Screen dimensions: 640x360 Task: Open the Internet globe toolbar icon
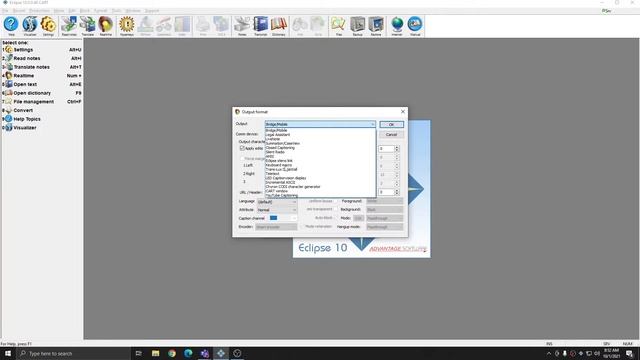[397, 26]
